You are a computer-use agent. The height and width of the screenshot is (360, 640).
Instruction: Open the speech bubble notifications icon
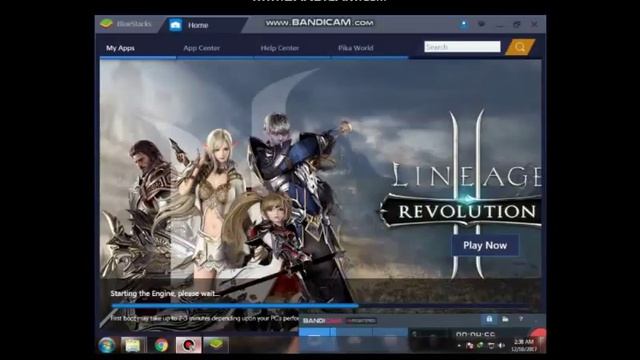(482, 24)
